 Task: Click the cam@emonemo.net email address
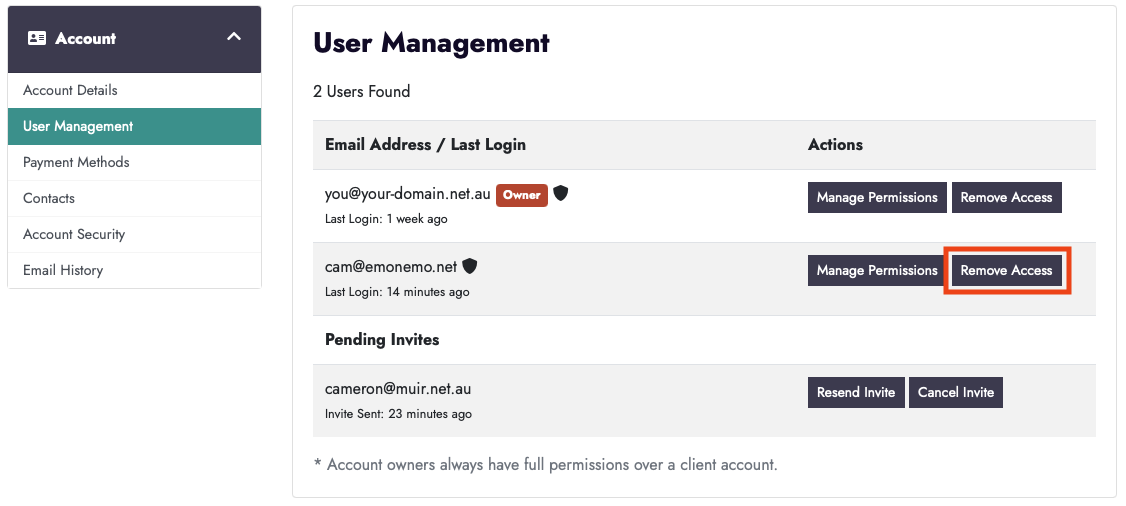point(391,267)
